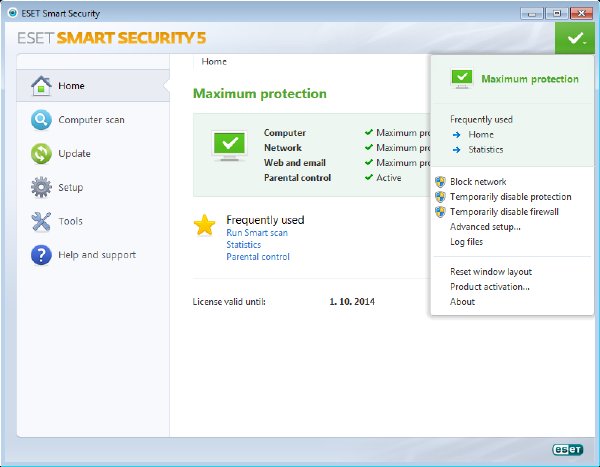
Task: Open Advanced setup... from menu
Action: (485, 227)
